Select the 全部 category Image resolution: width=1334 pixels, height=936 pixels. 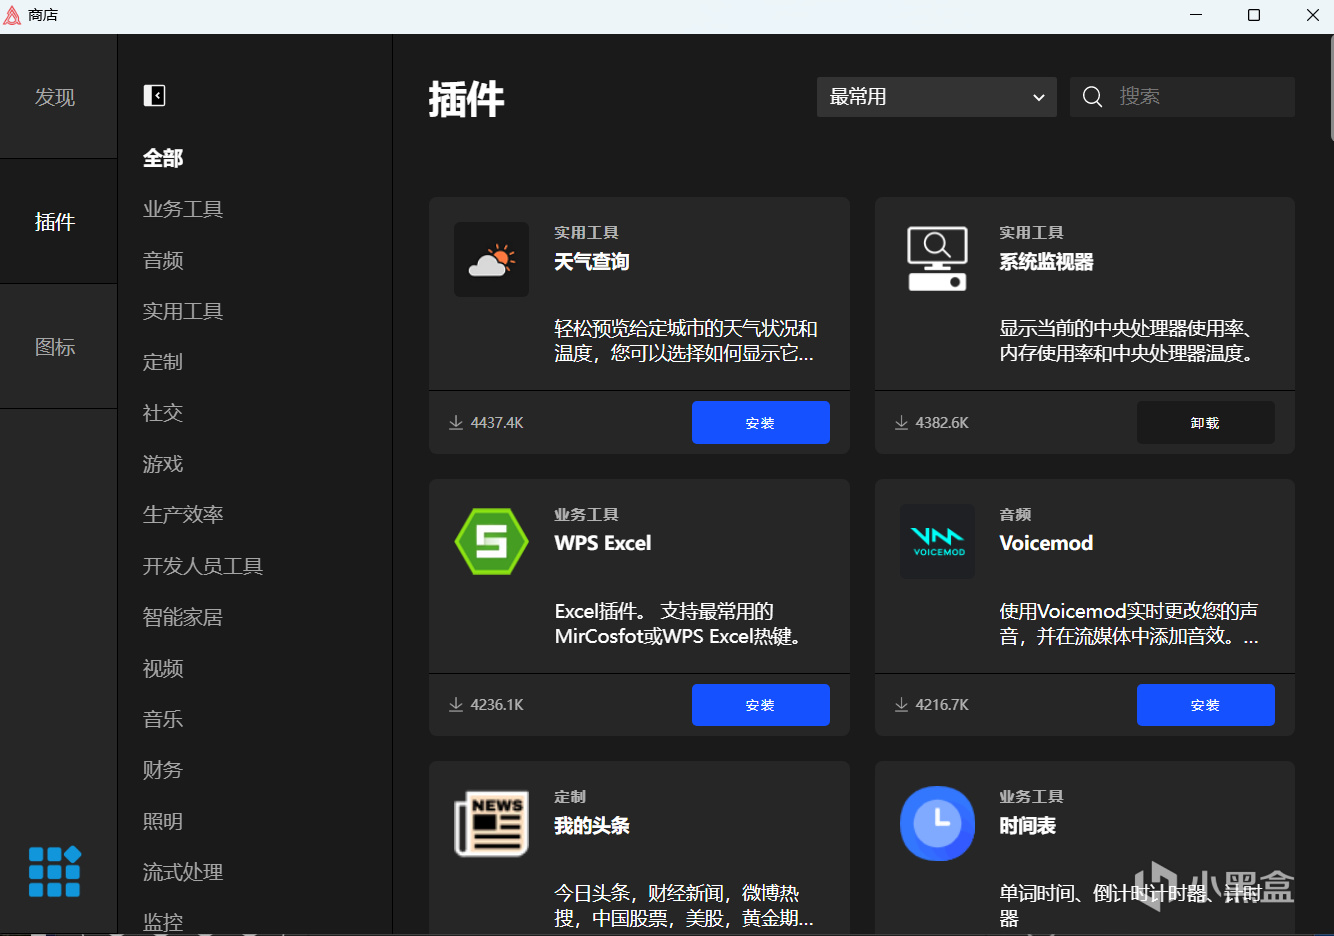tap(163, 158)
